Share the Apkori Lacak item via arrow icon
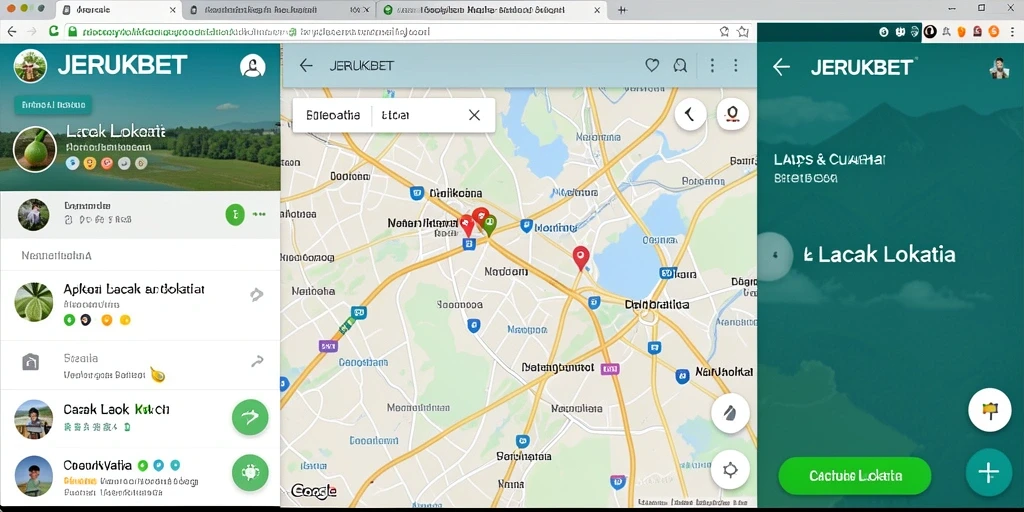 point(257,295)
